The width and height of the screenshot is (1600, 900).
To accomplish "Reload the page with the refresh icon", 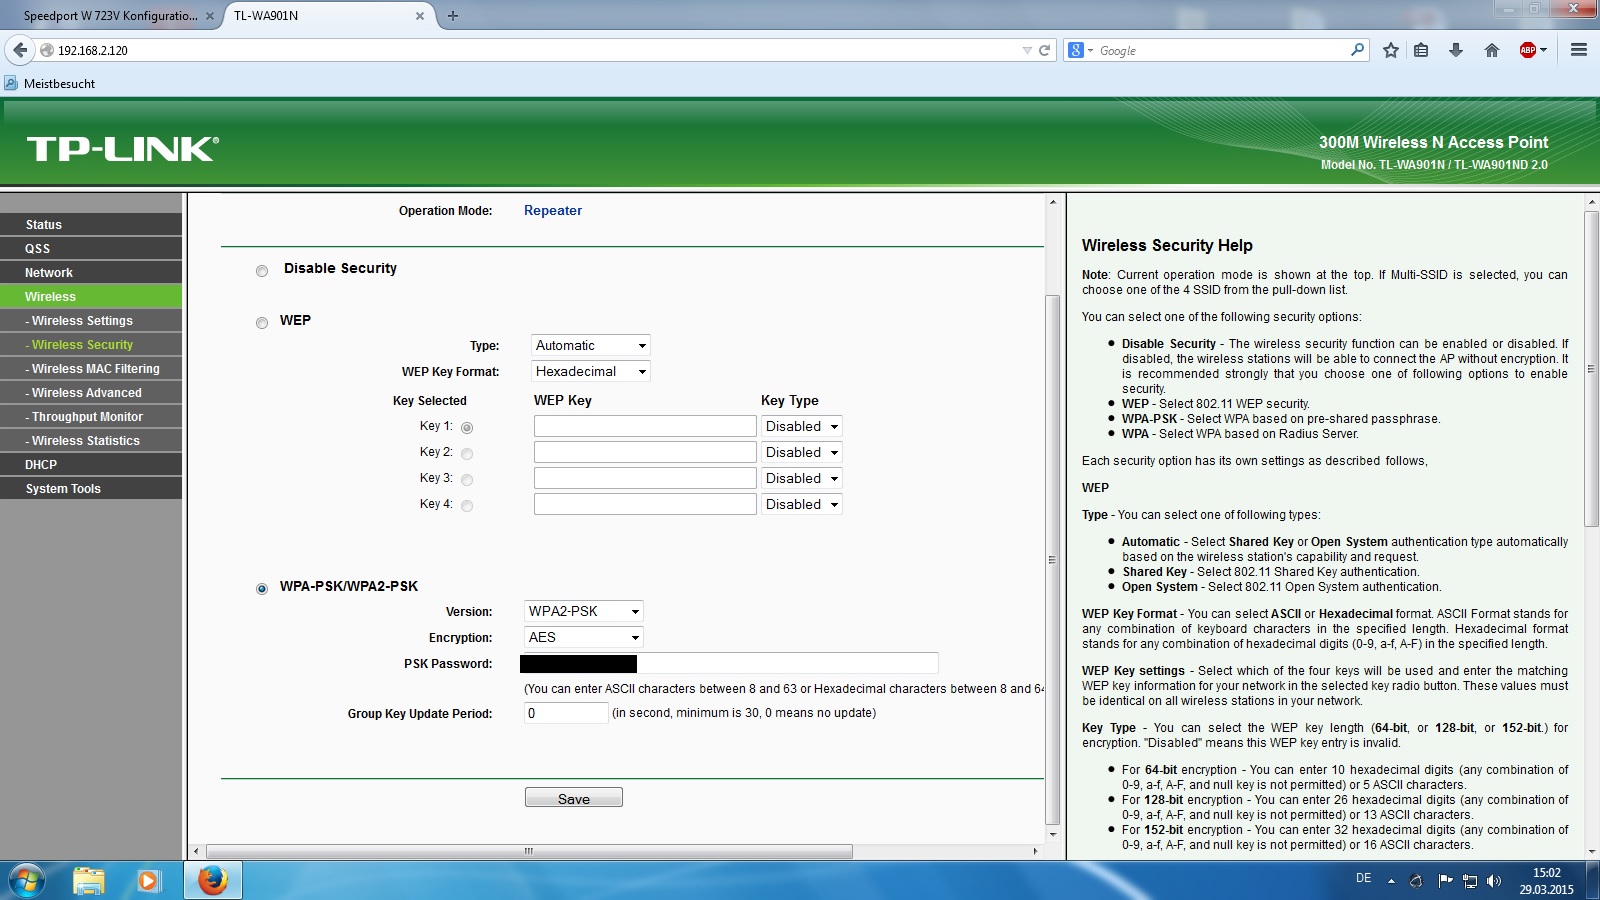I will tap(1045, 50).
